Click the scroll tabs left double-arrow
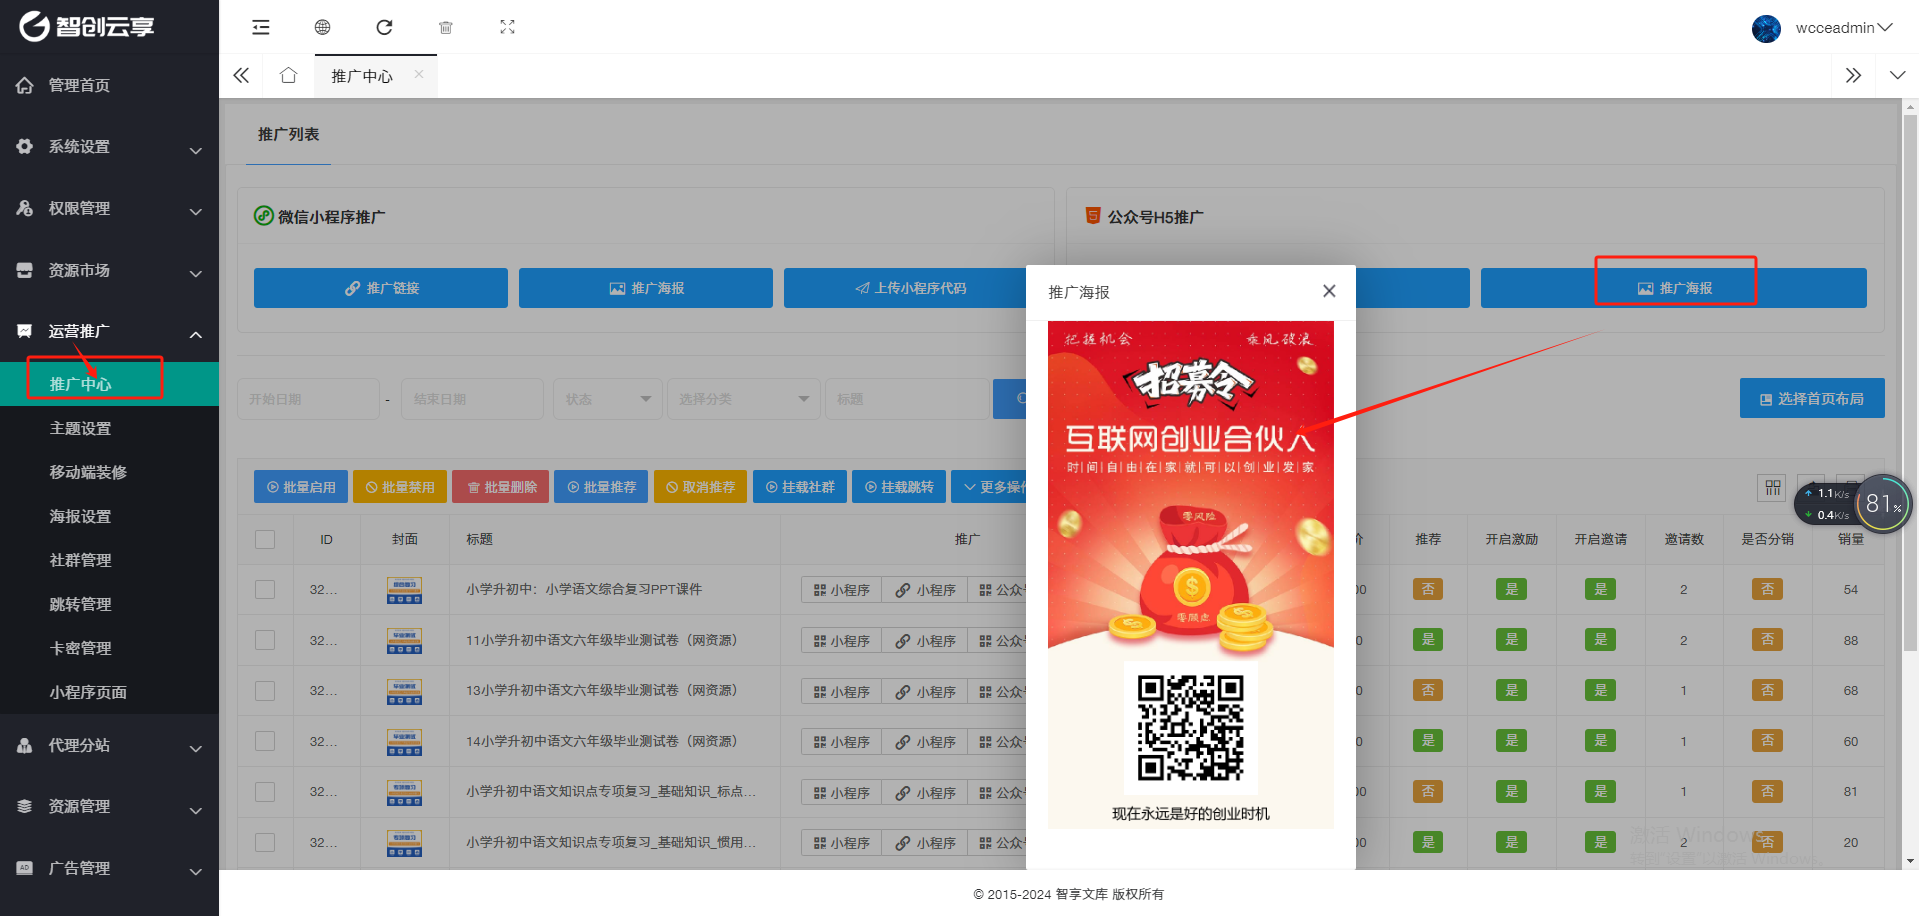This screenshot has width=1919, height=916. click(x=241, y=75)
